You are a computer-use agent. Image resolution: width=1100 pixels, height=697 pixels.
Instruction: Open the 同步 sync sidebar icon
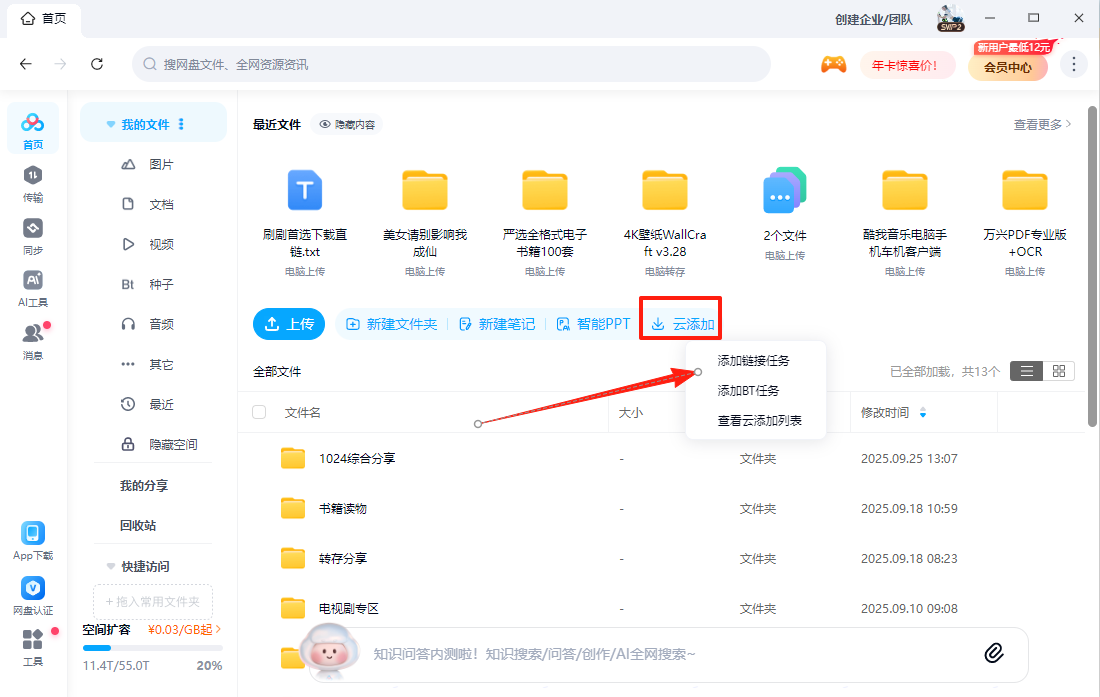(33, 236)
